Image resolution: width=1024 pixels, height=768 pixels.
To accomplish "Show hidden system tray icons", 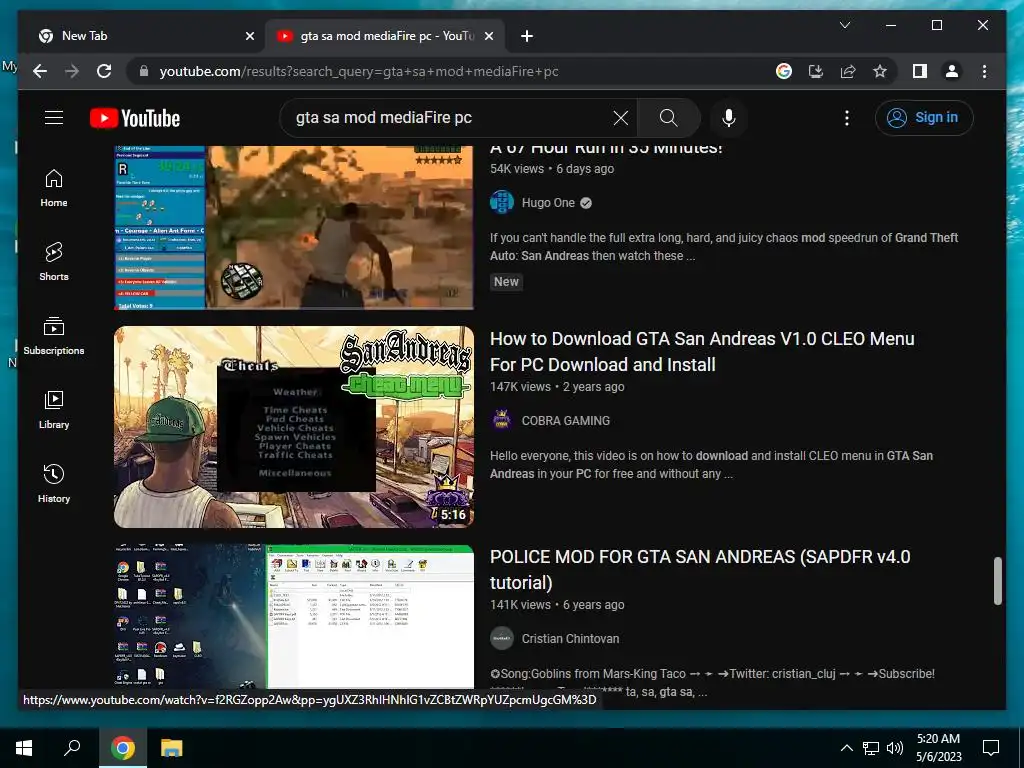I will point(846,748).
